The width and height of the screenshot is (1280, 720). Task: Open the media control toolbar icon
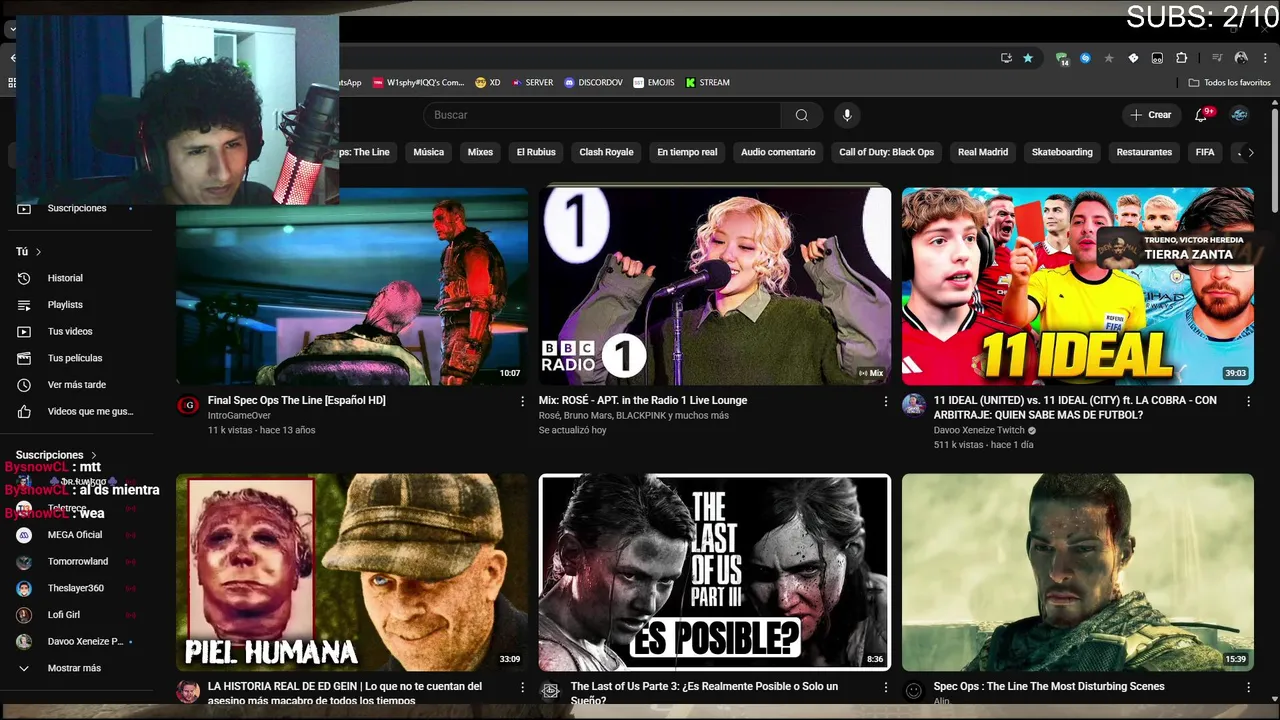tap(1217, 58)
